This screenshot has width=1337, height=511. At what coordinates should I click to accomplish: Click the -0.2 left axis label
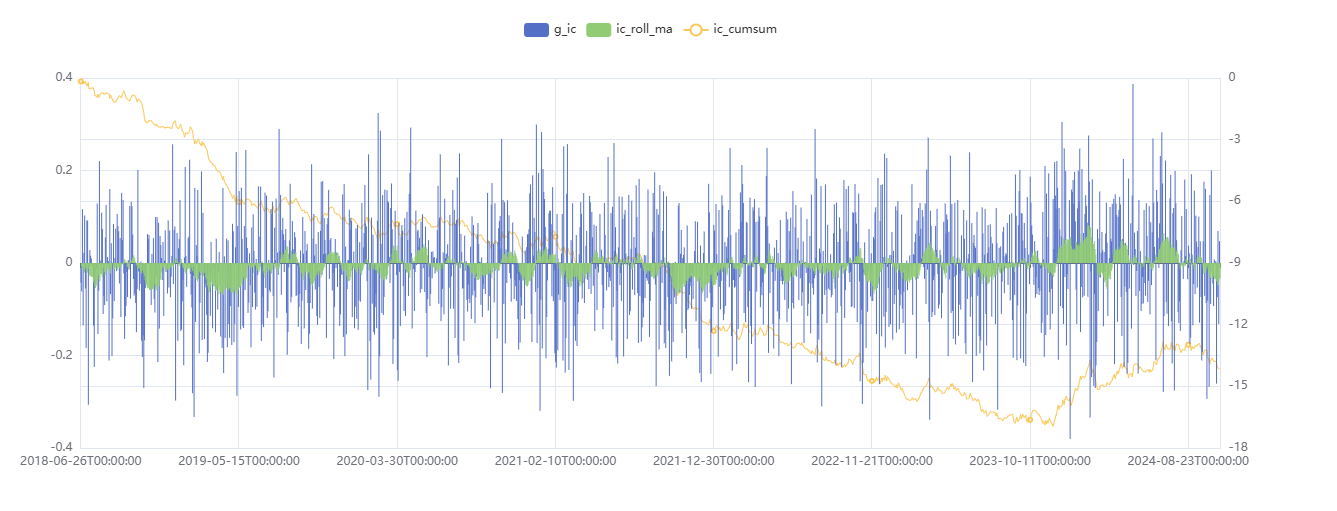60,355
